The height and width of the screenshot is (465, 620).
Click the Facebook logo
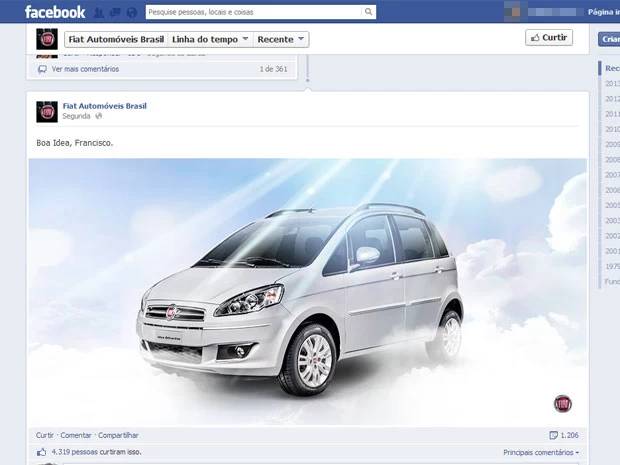(55, 12)
